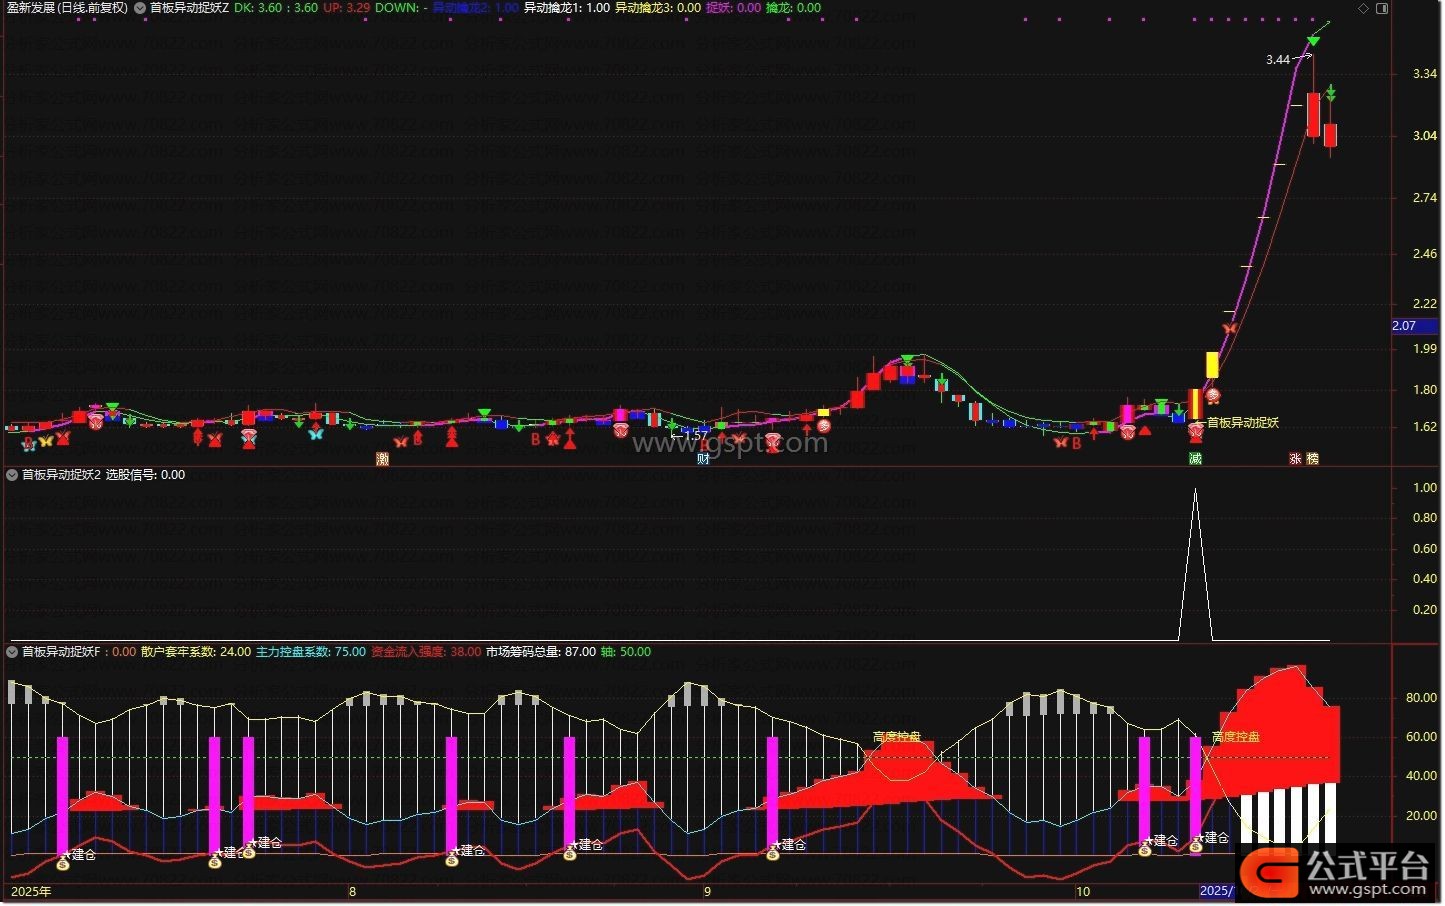Toggle the side panel layout icon
The height and width of the screenshot is (906, 1445).
pos(1382,8)
